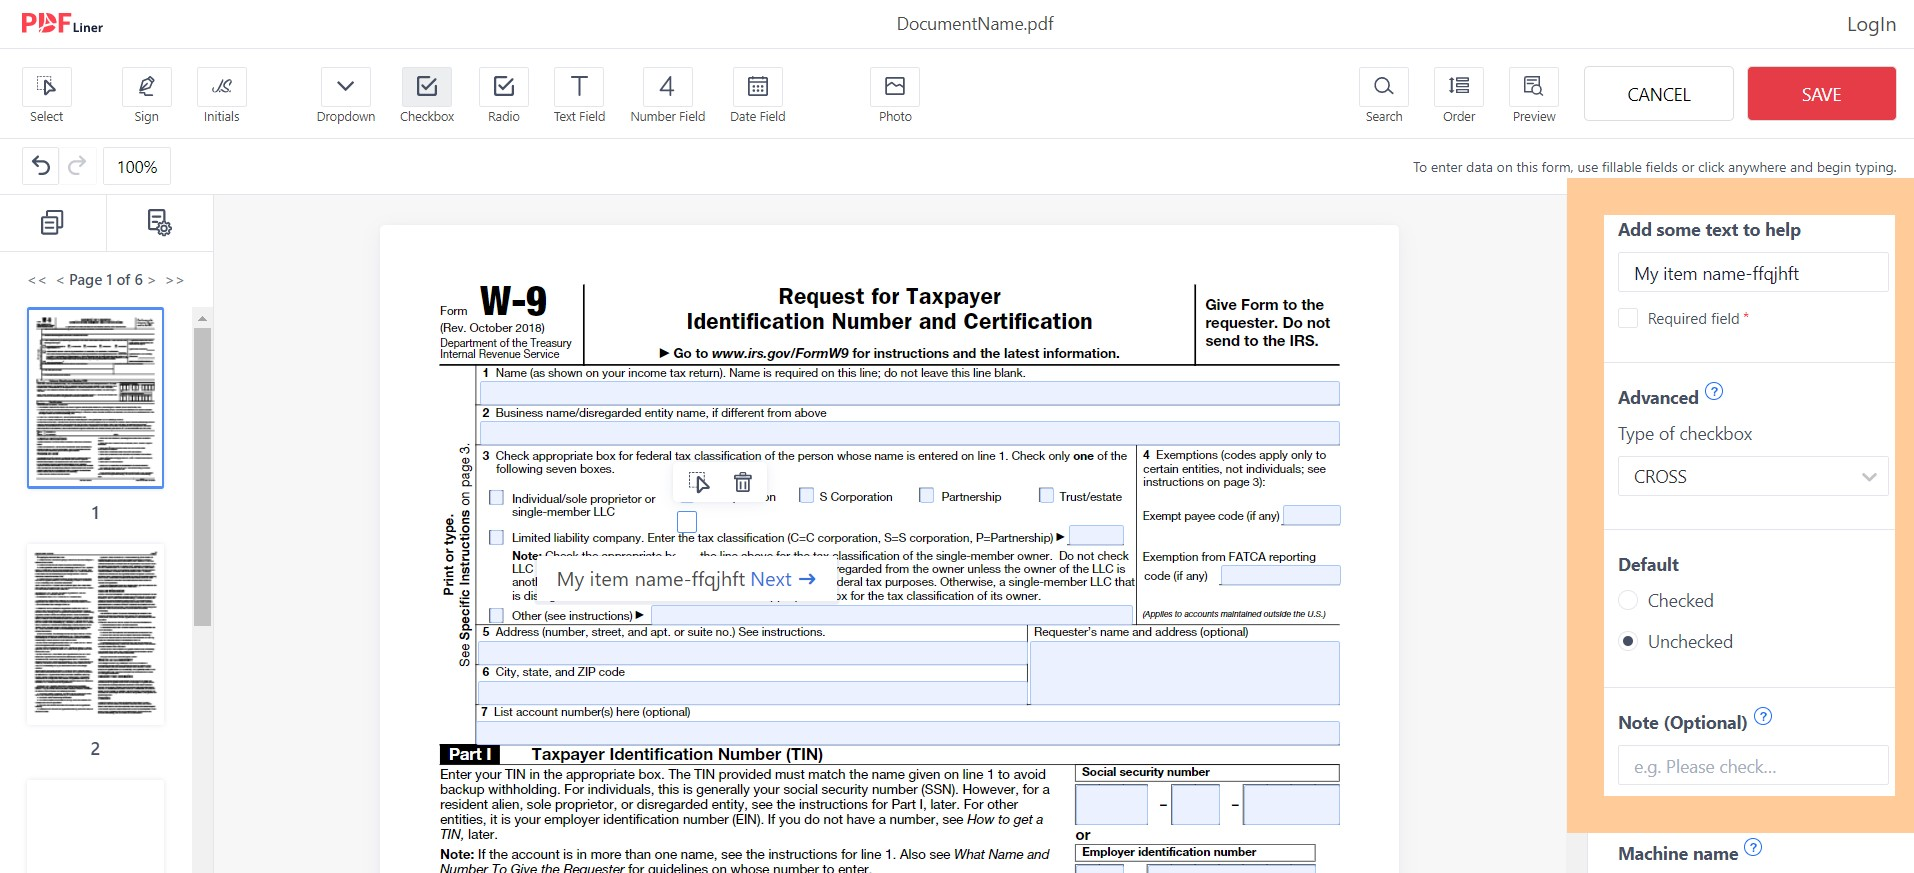Tick the S Corporation checkbox
The height and width of the screenshot is (873, 1914).
coord(806,495)
